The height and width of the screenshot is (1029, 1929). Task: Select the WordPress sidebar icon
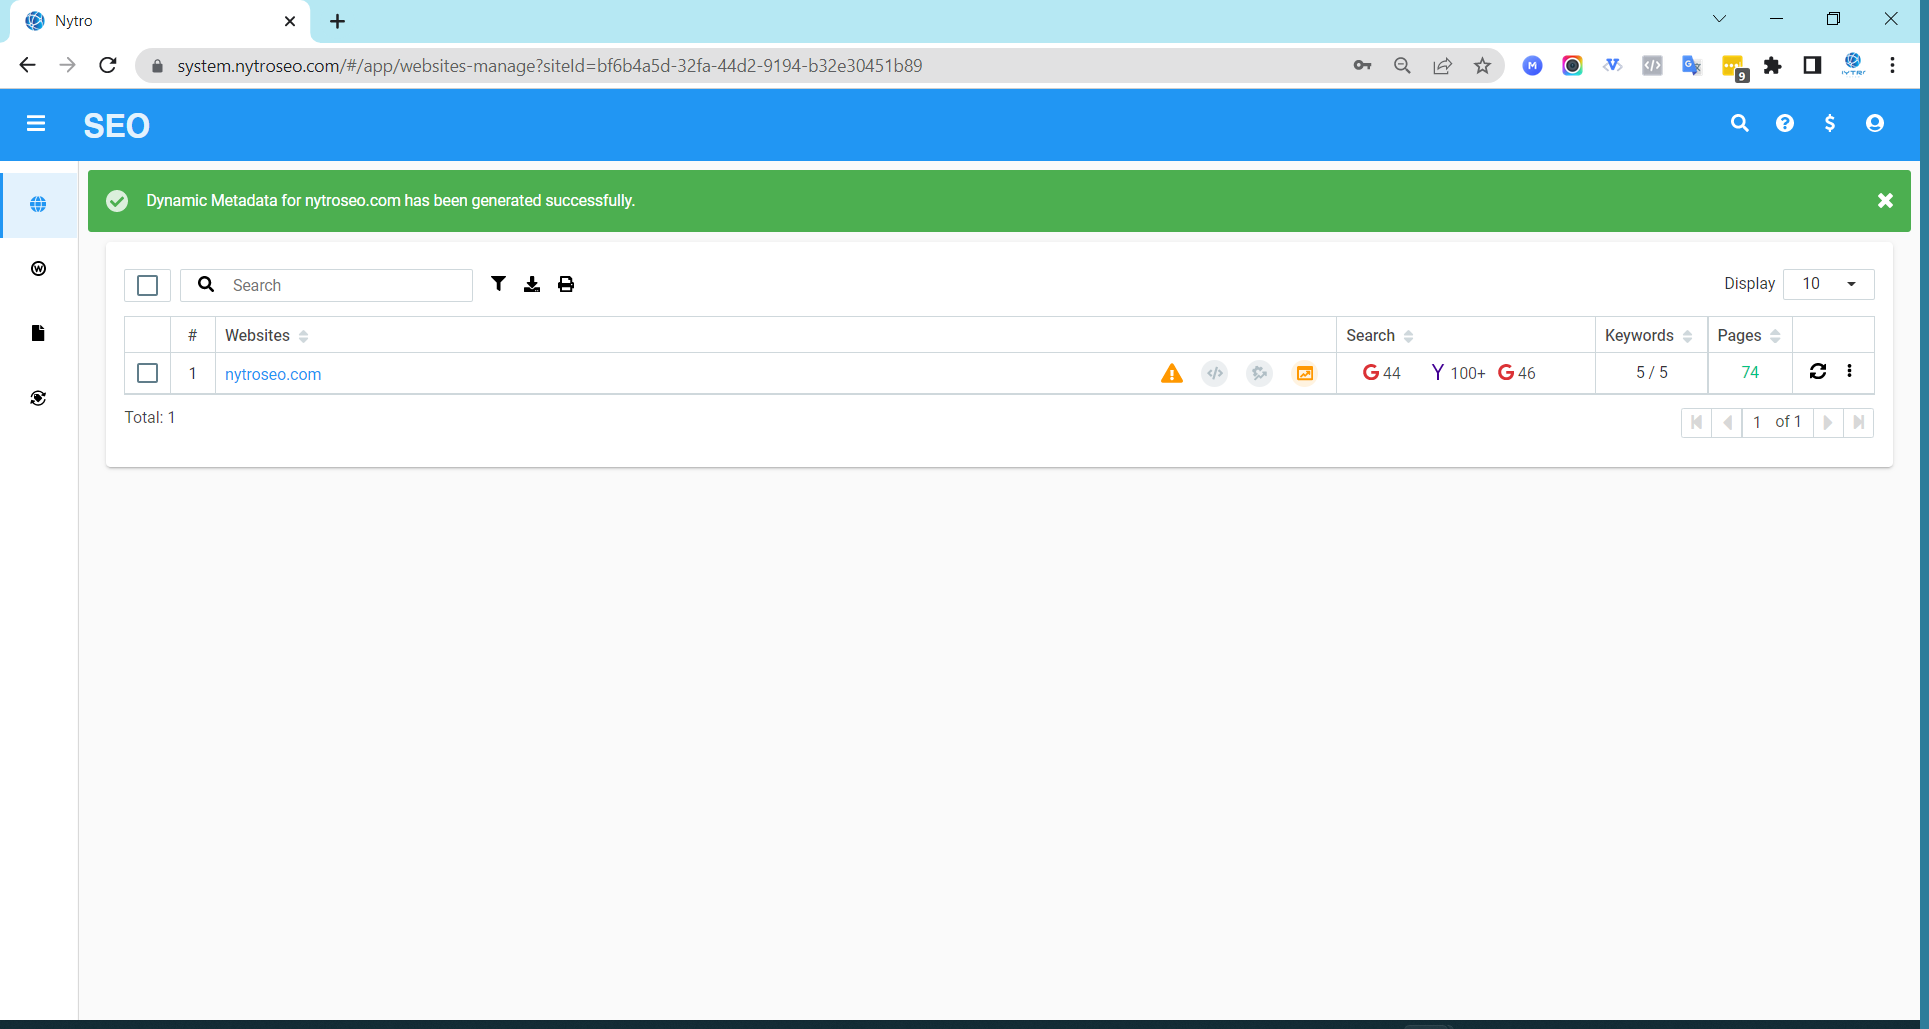pyautogui.click(x=38, y=268)
